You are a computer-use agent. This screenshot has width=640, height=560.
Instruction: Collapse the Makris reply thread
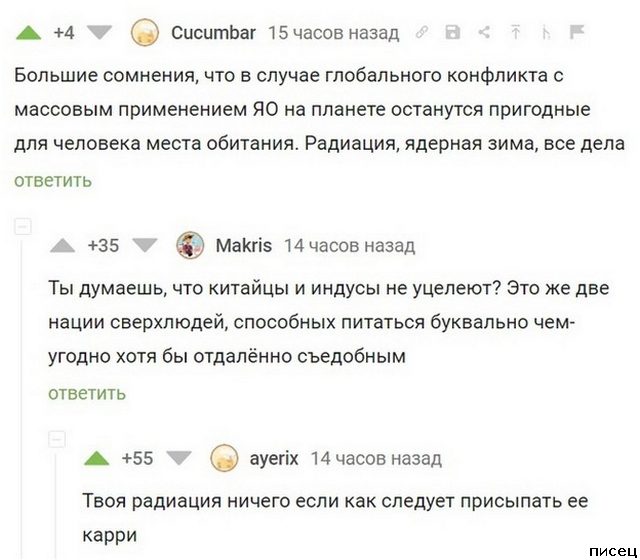pyautogui.click(x=22, y=225)
